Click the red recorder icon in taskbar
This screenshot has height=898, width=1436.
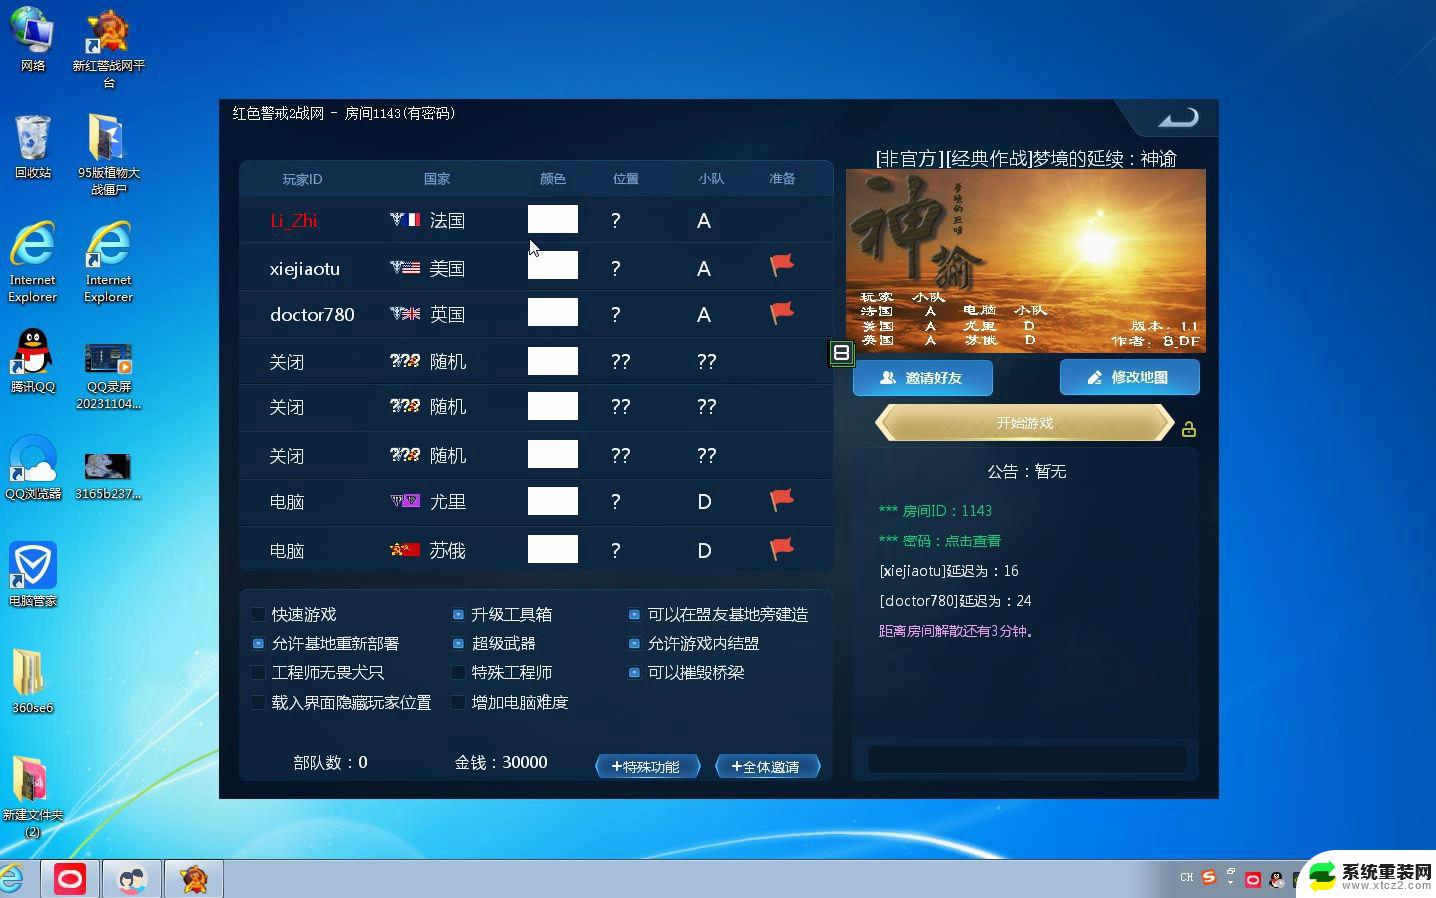tap(70, 879)
